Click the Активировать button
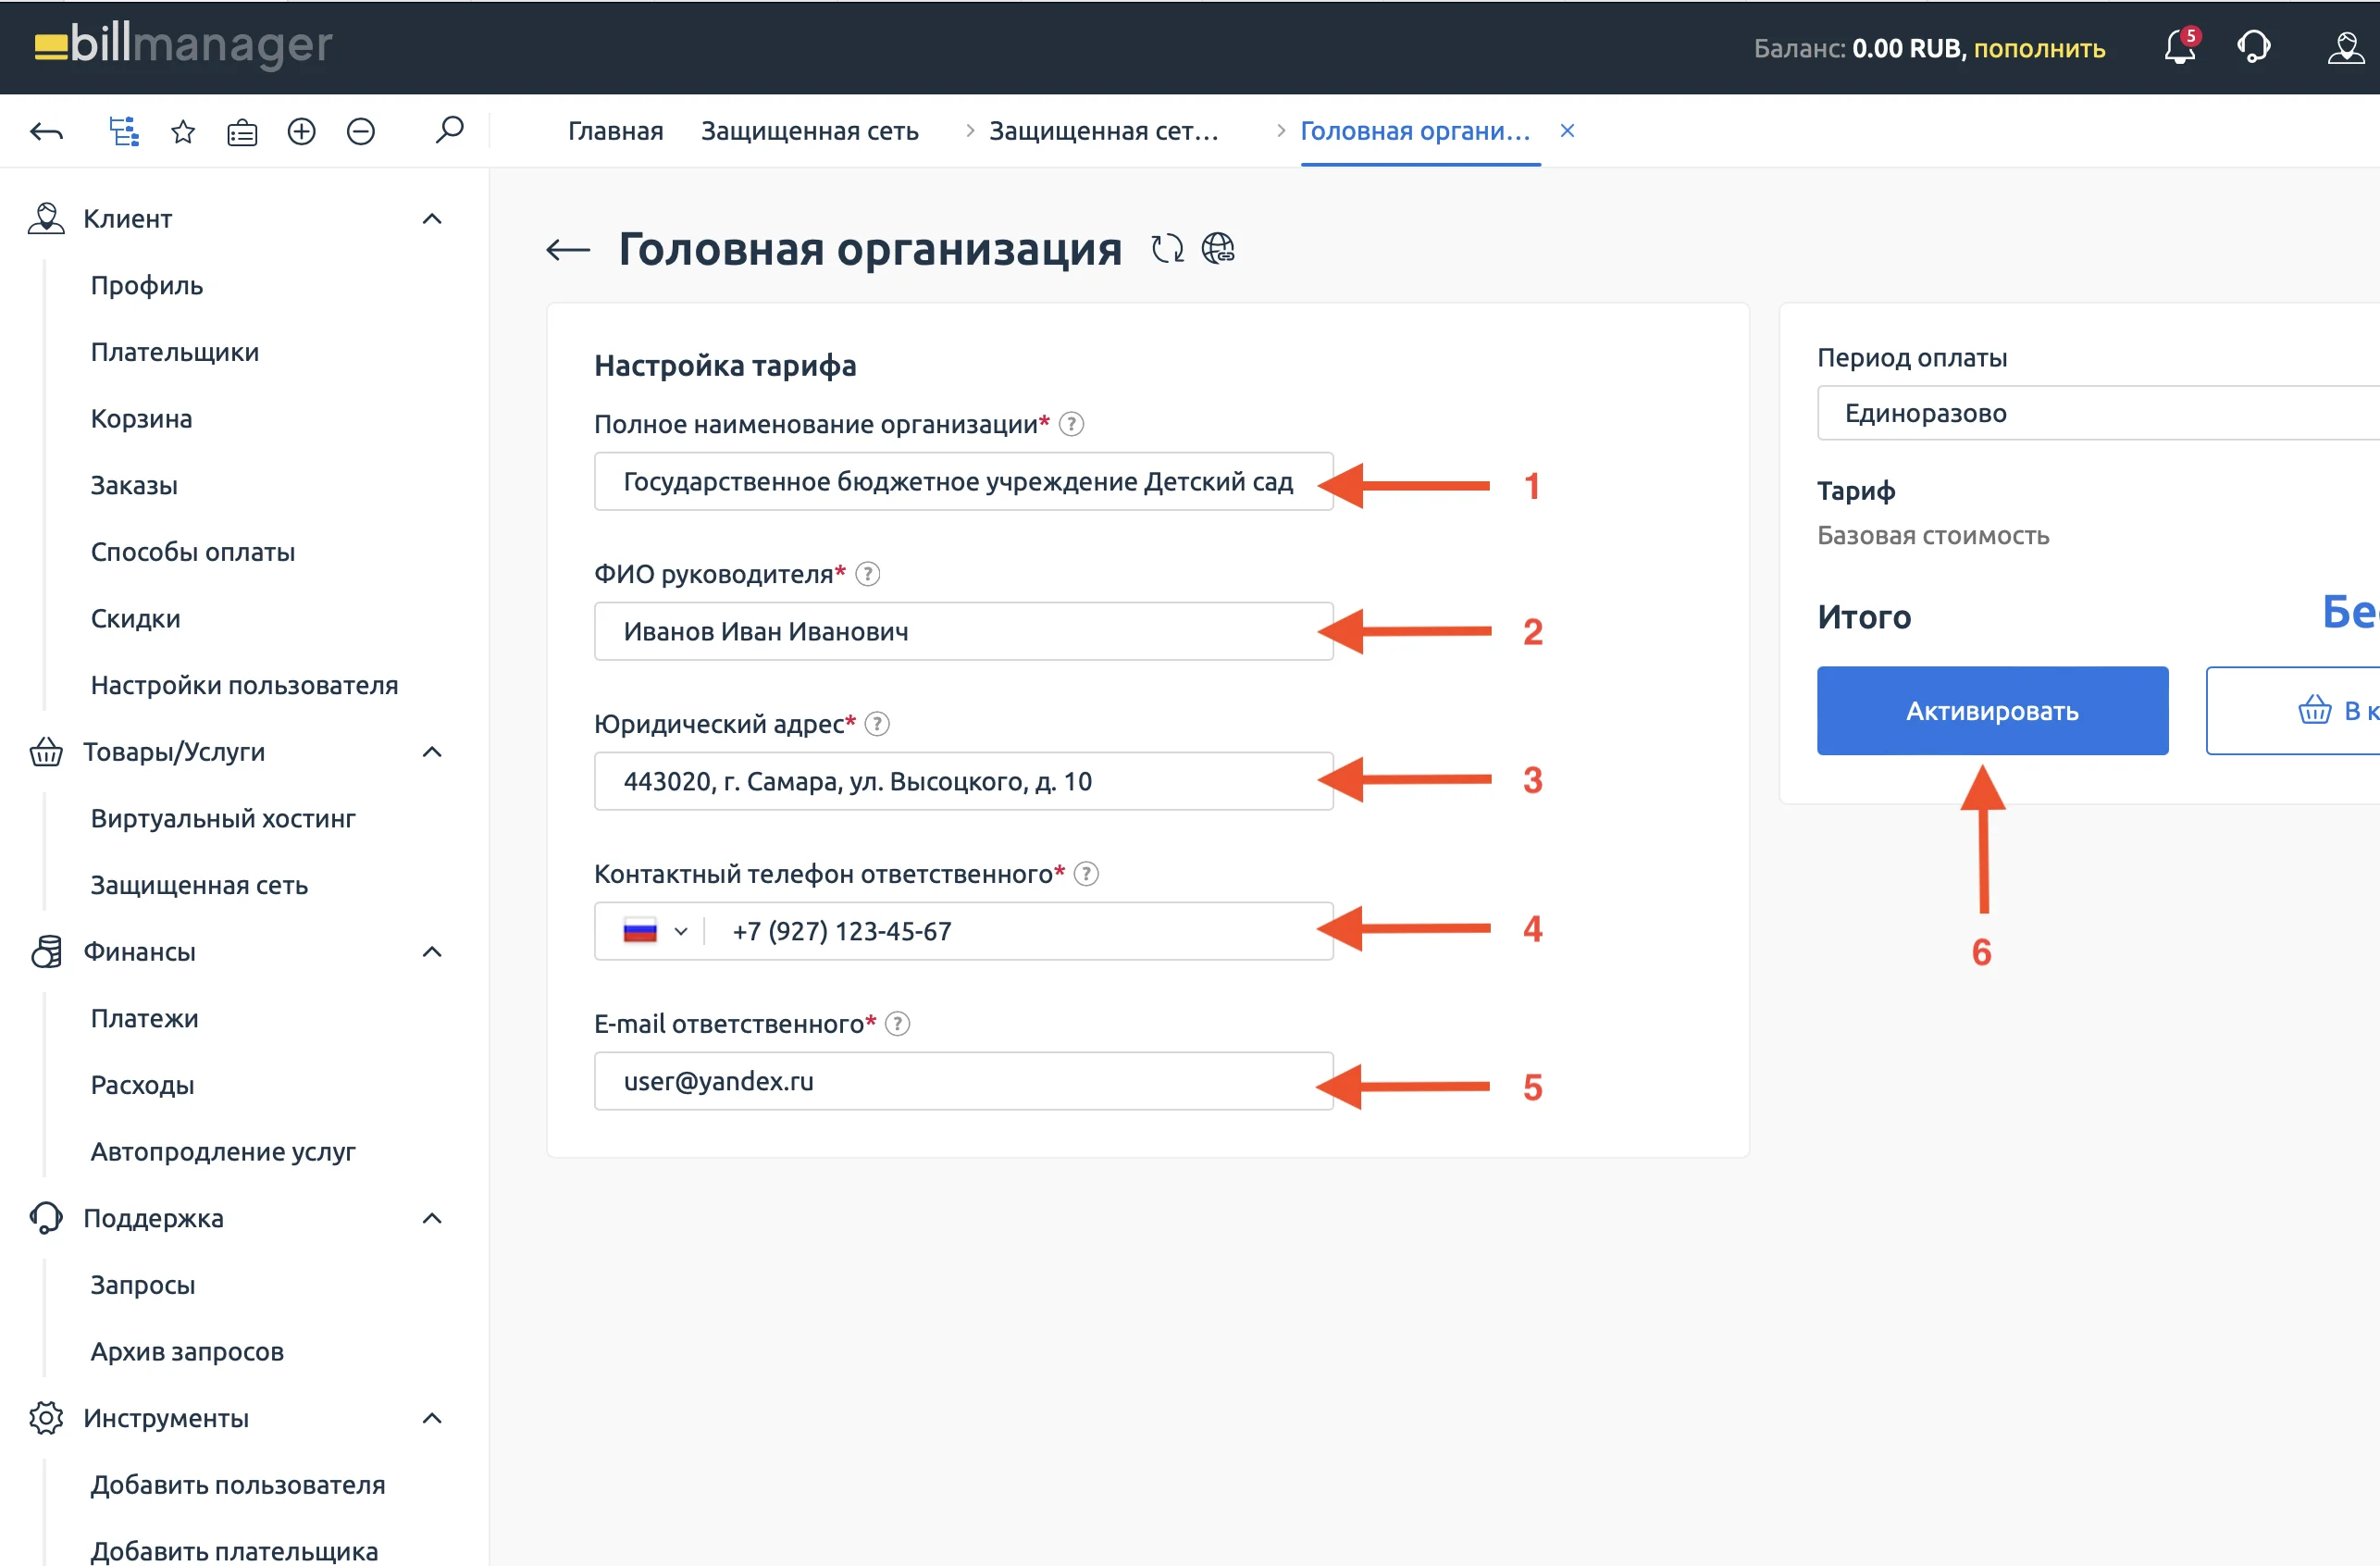This screenshot has height=1566, width=2380. click(1992, 711)
